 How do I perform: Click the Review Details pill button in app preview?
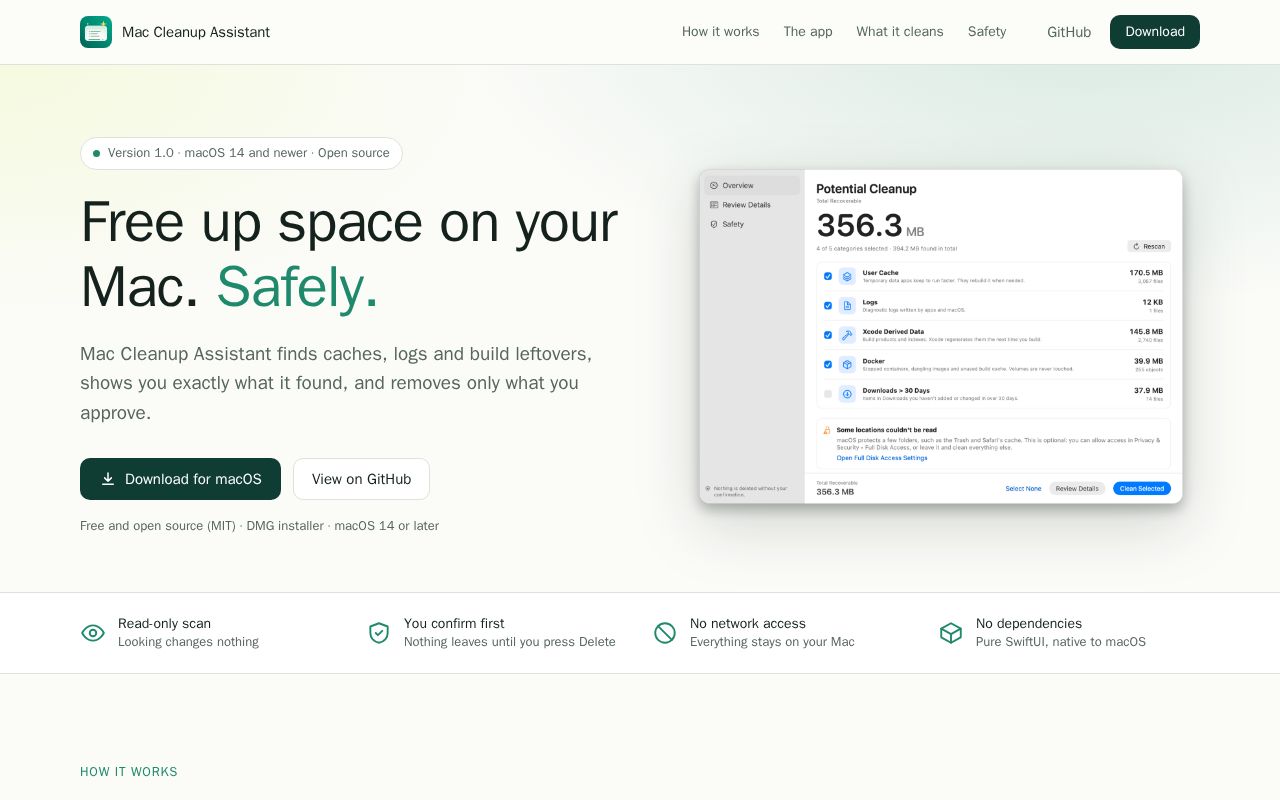(1077, 488)
